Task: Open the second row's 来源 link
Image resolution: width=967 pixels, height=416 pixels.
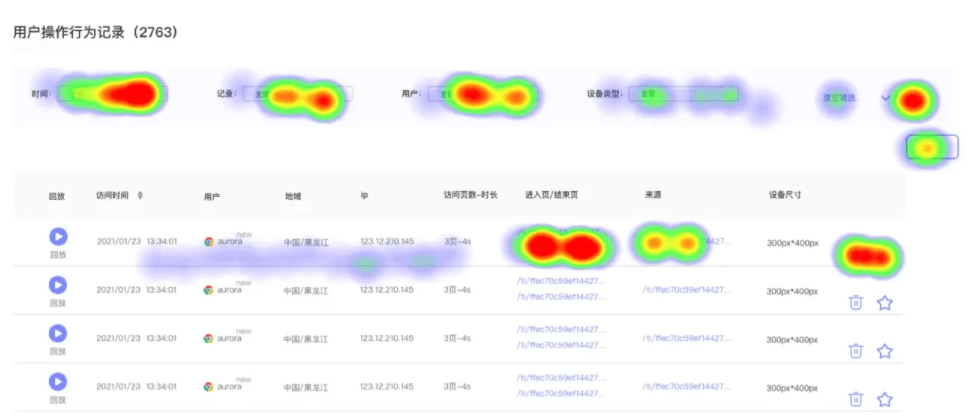Action: [687, 290]
